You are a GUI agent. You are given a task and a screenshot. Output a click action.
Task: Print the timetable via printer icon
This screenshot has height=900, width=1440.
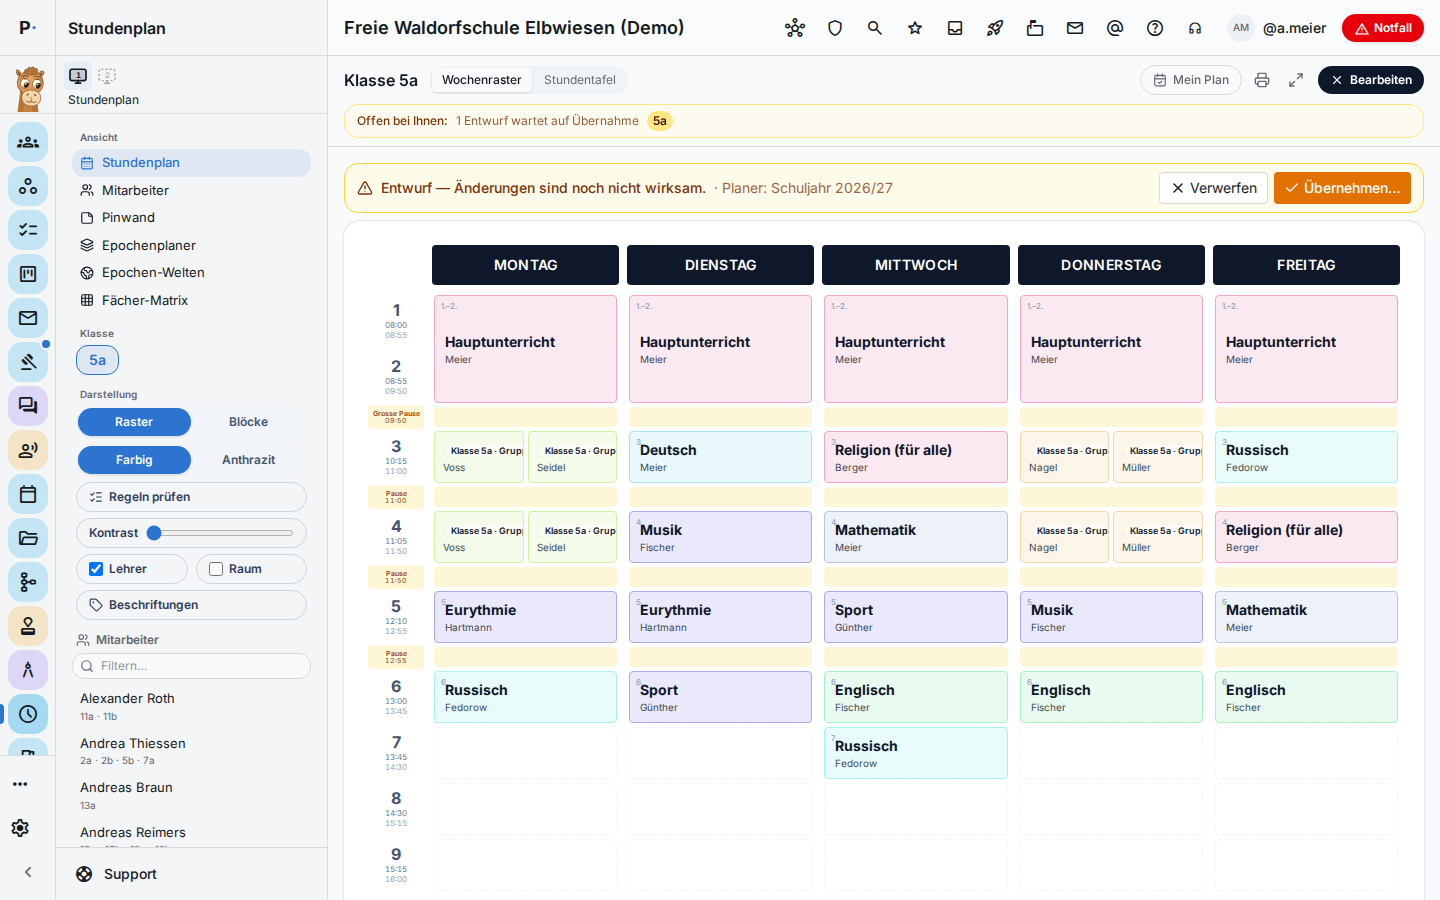coord(1262,80)
